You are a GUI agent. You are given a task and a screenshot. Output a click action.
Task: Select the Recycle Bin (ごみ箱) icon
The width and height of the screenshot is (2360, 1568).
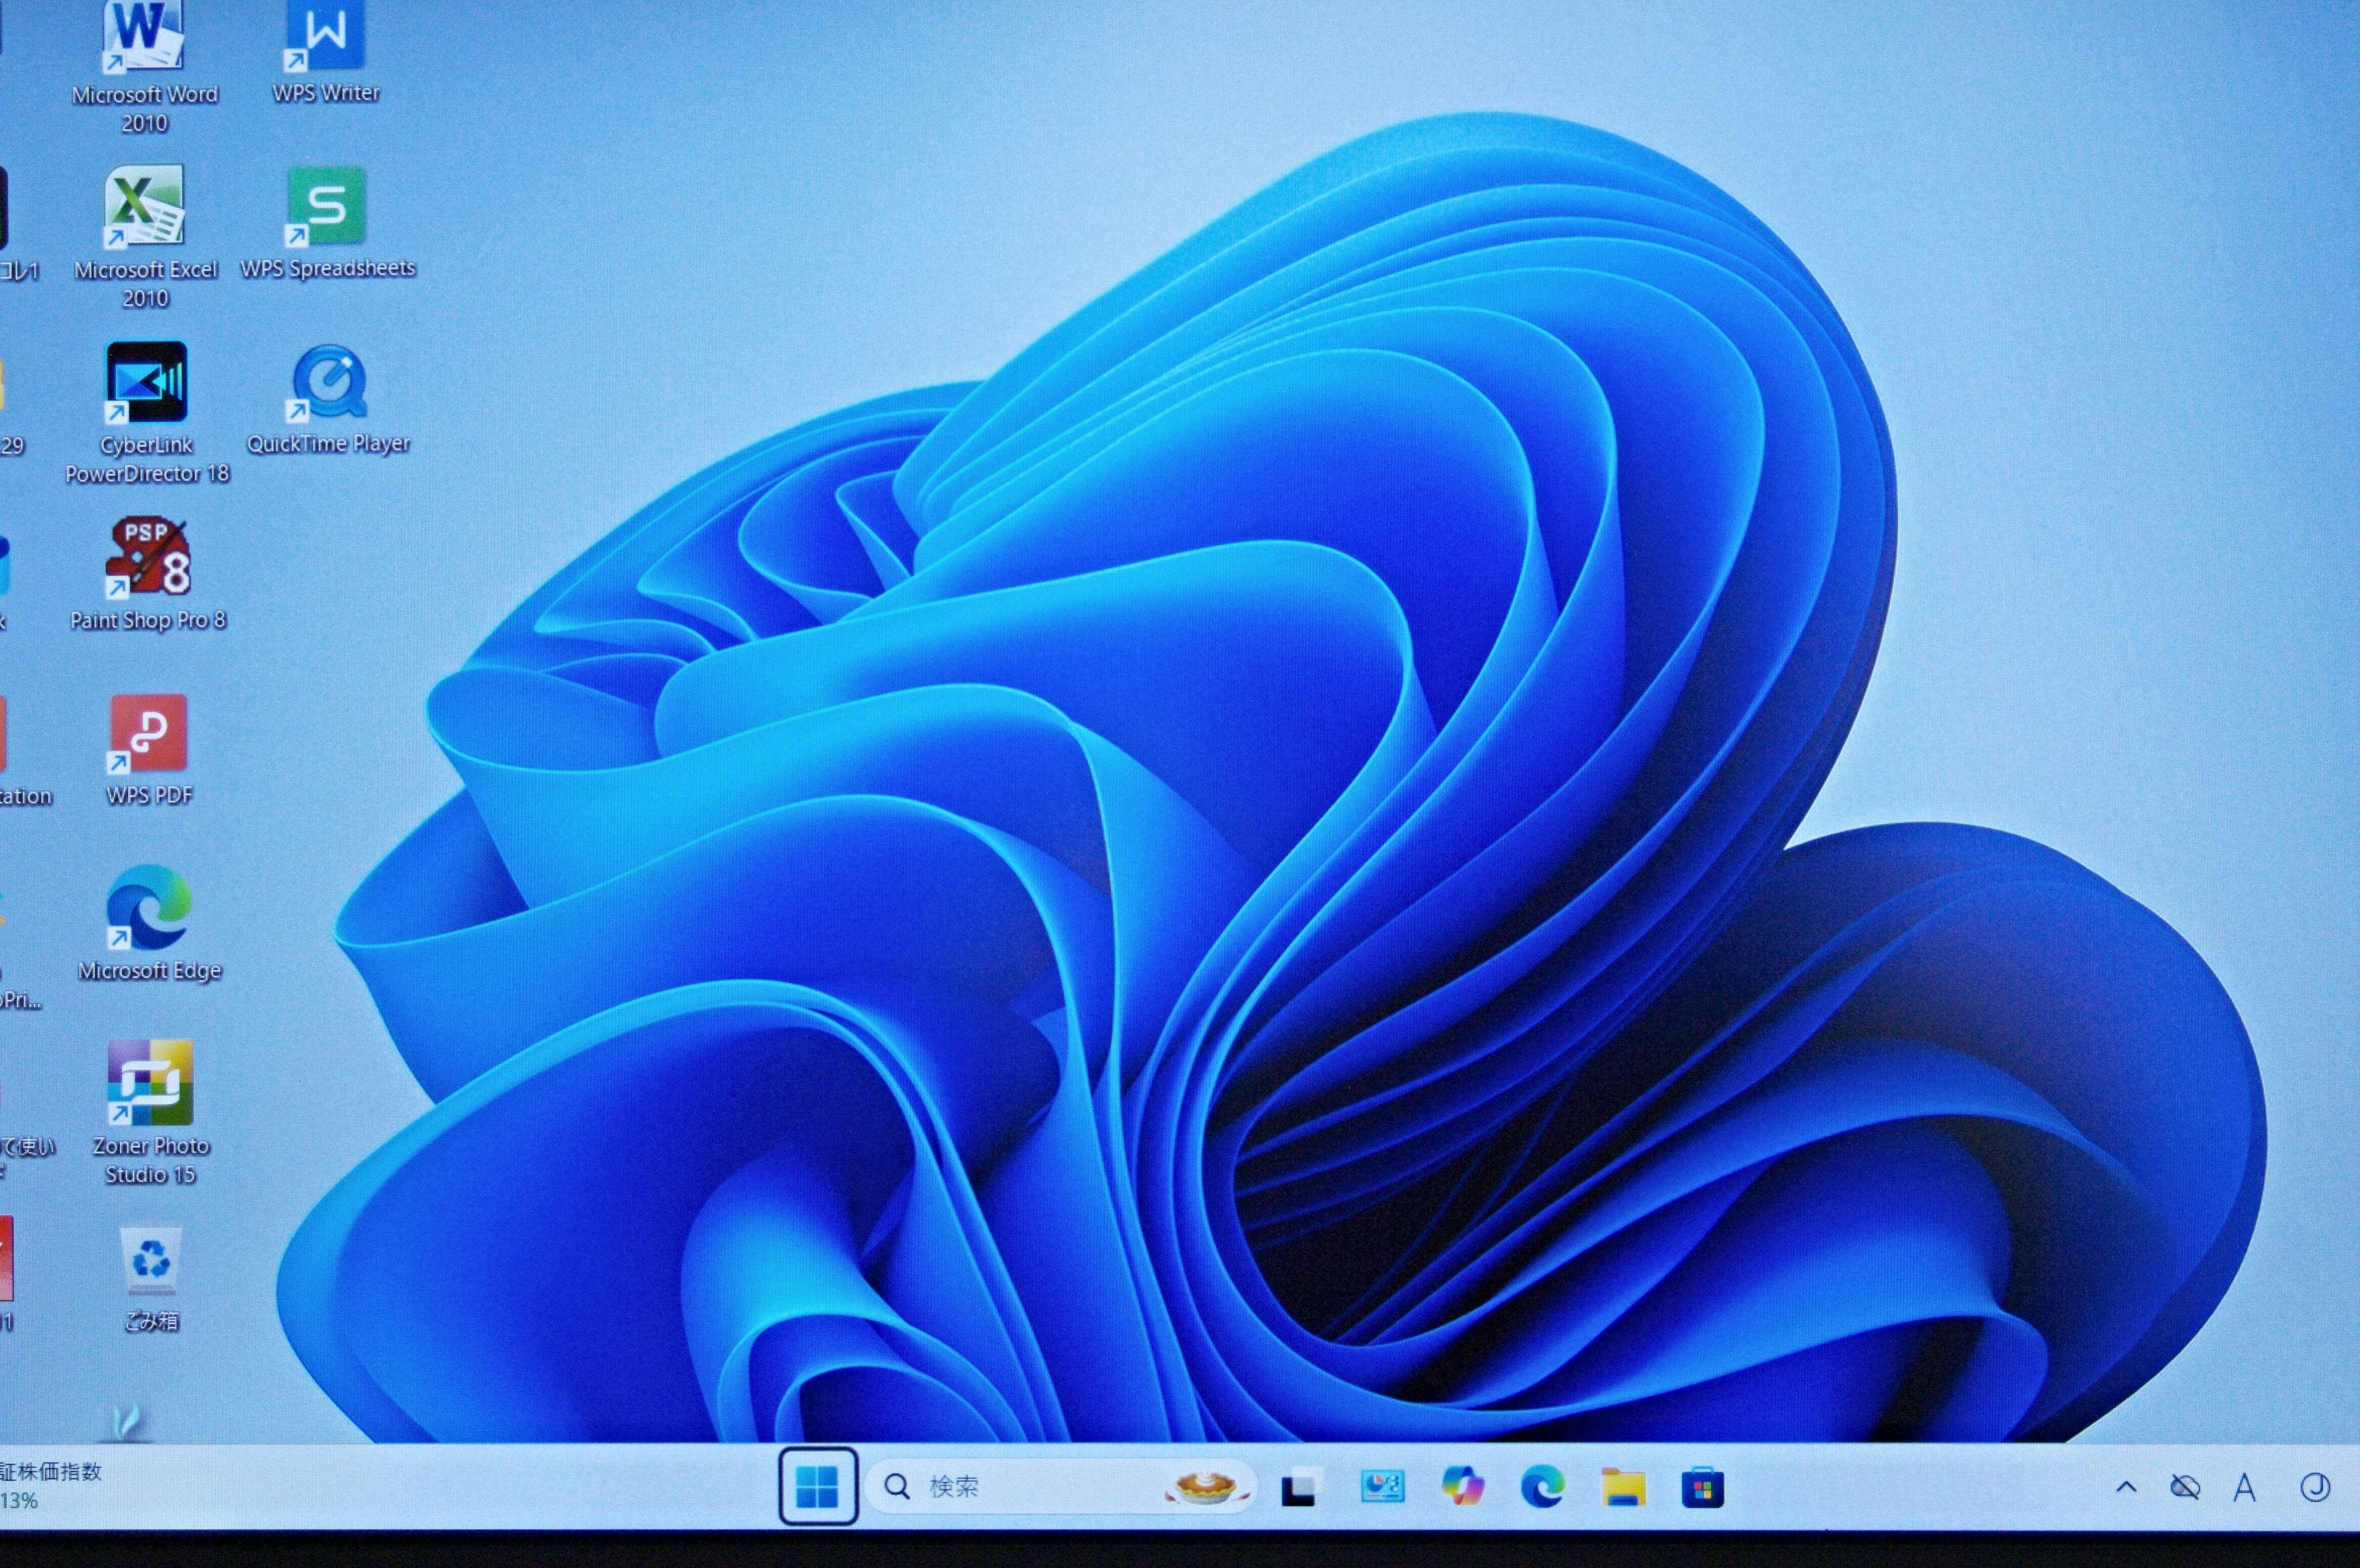click(151, 1262)
